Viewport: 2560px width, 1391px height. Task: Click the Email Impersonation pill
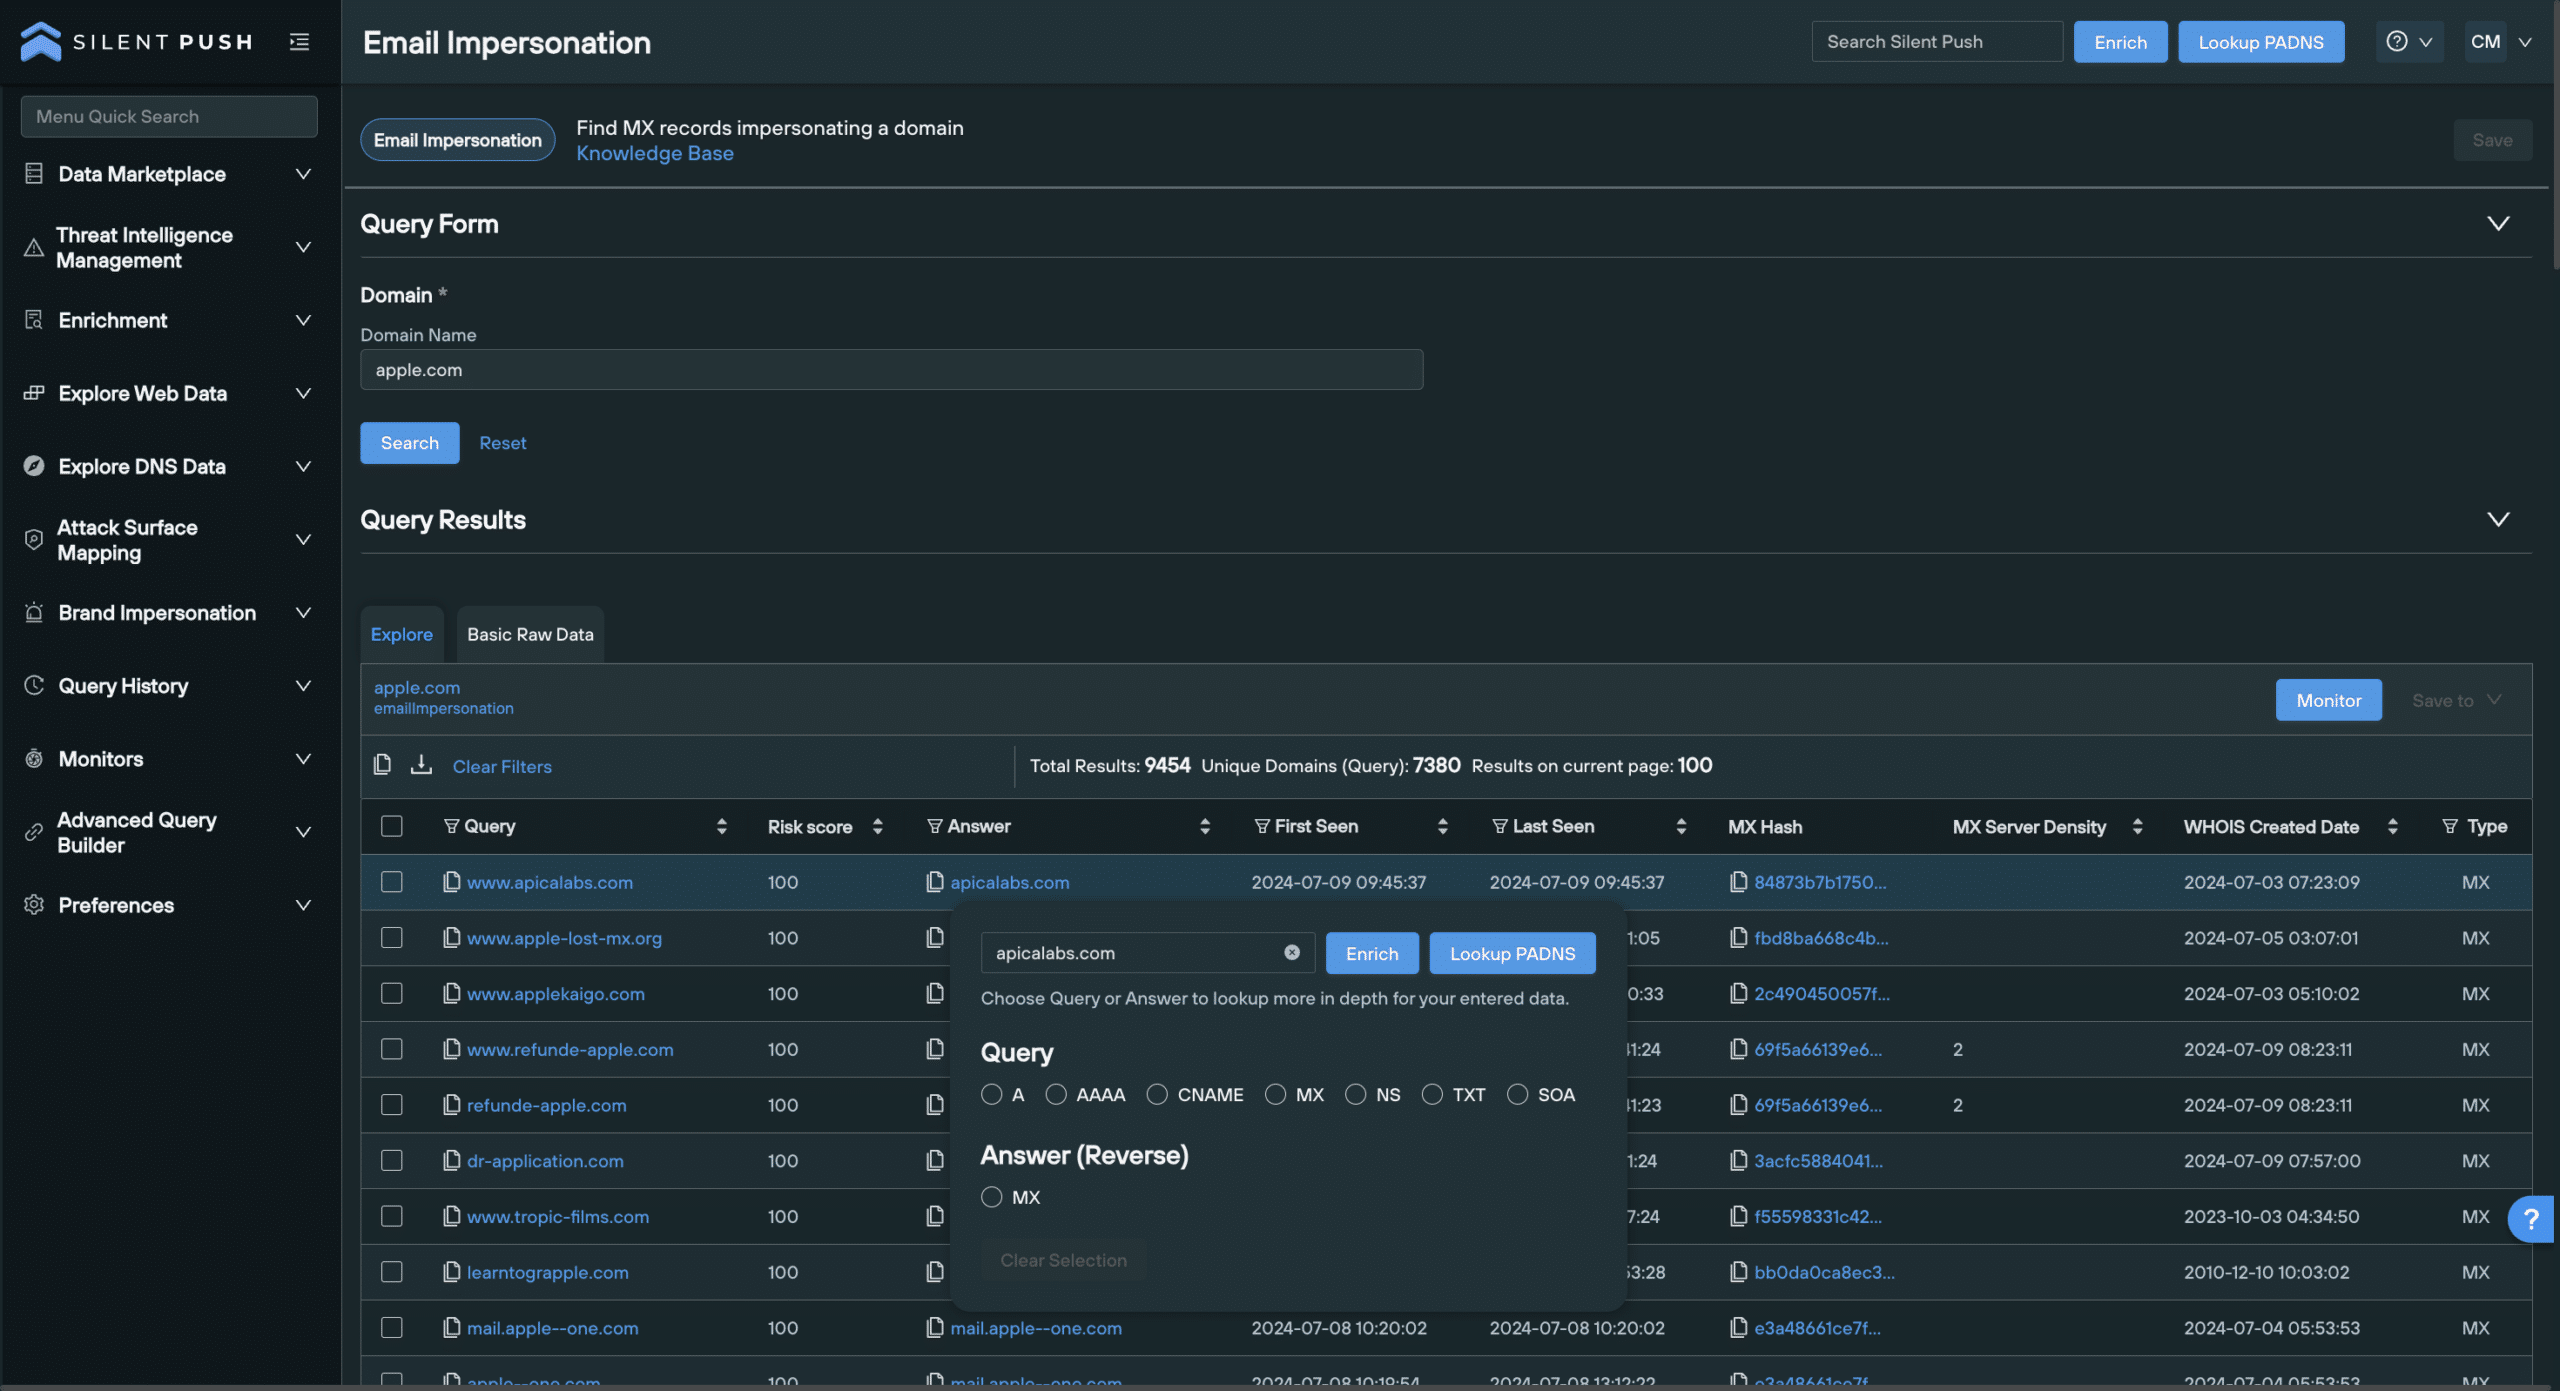click(457, 140)
